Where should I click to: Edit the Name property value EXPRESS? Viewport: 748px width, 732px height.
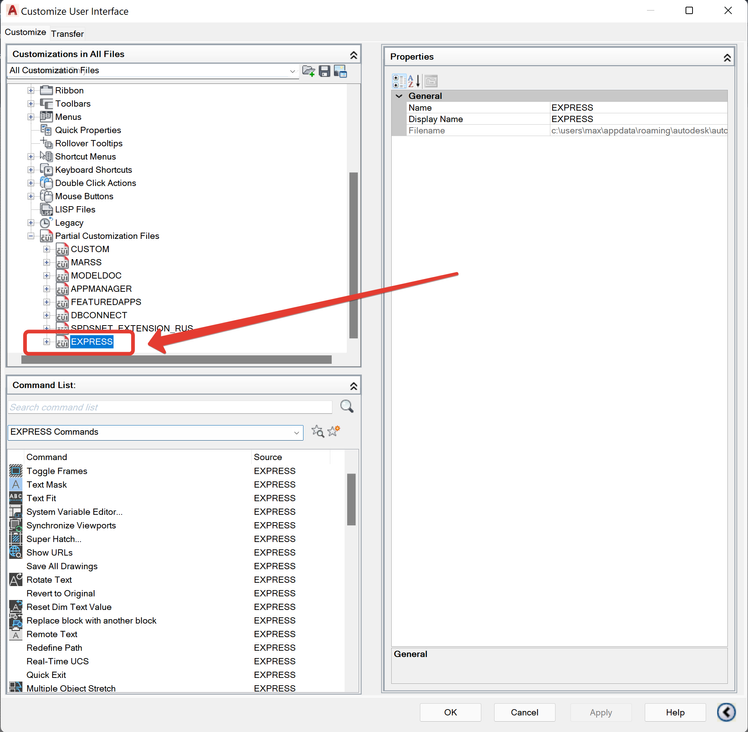pos(638,107)
